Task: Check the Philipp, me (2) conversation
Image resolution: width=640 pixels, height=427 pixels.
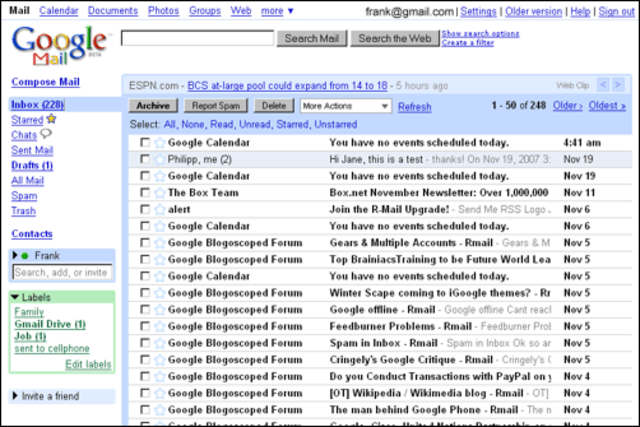Action: 144,159
